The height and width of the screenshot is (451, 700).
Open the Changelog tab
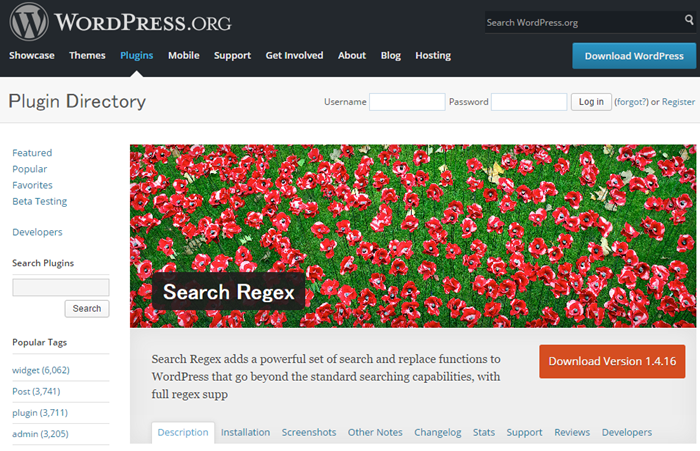coord(438,432)
